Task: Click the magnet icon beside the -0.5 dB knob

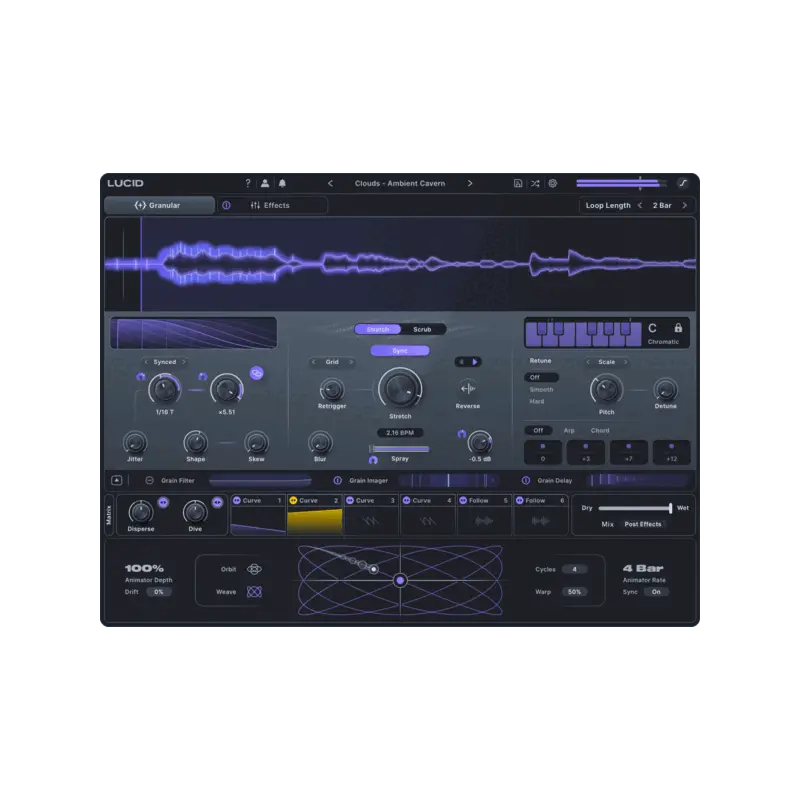Action: [462, 434]
